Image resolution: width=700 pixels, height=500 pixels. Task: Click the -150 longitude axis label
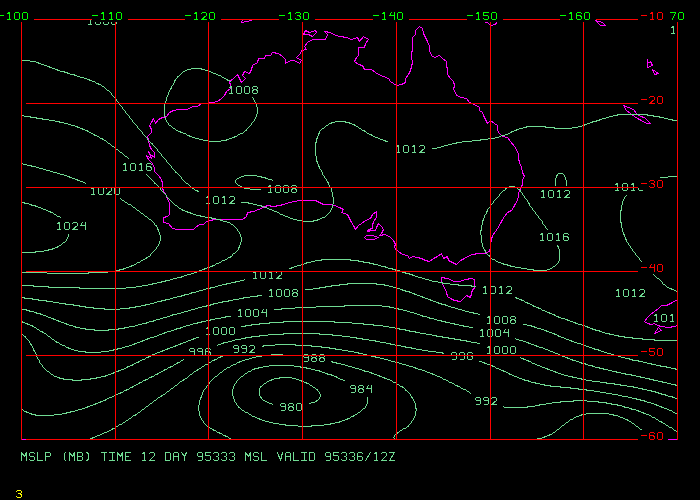coord(483,17)
